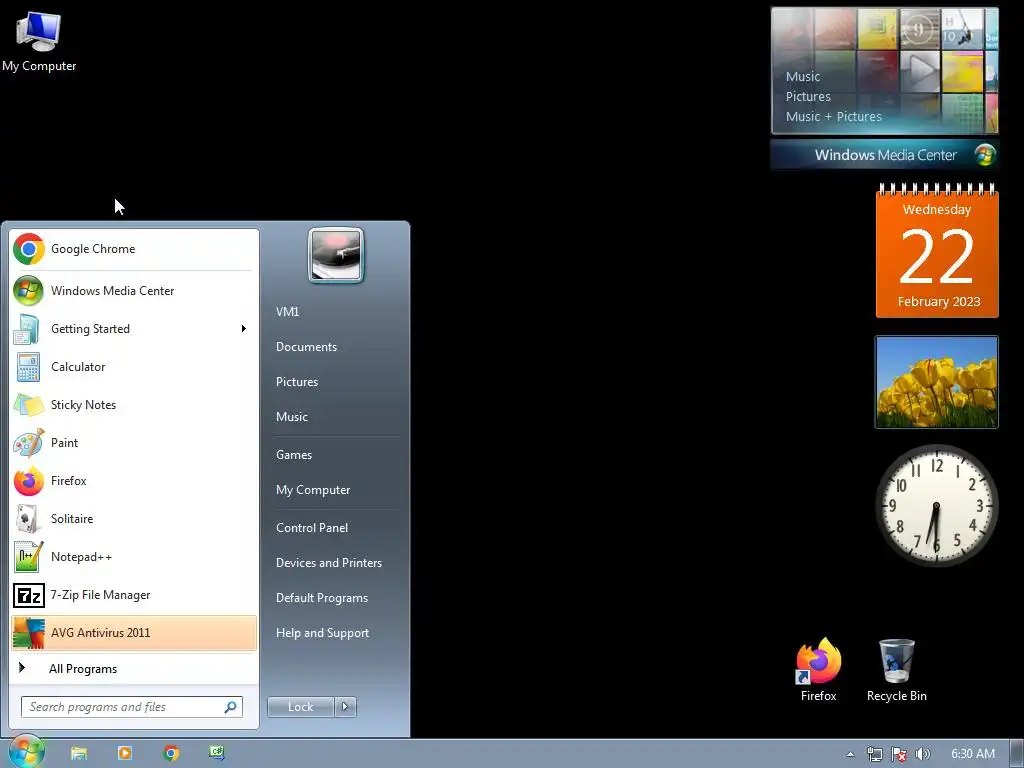Open My Computer desktop icon
The height and width of the screenshot is (768, 1024).
tap(39, 42)
